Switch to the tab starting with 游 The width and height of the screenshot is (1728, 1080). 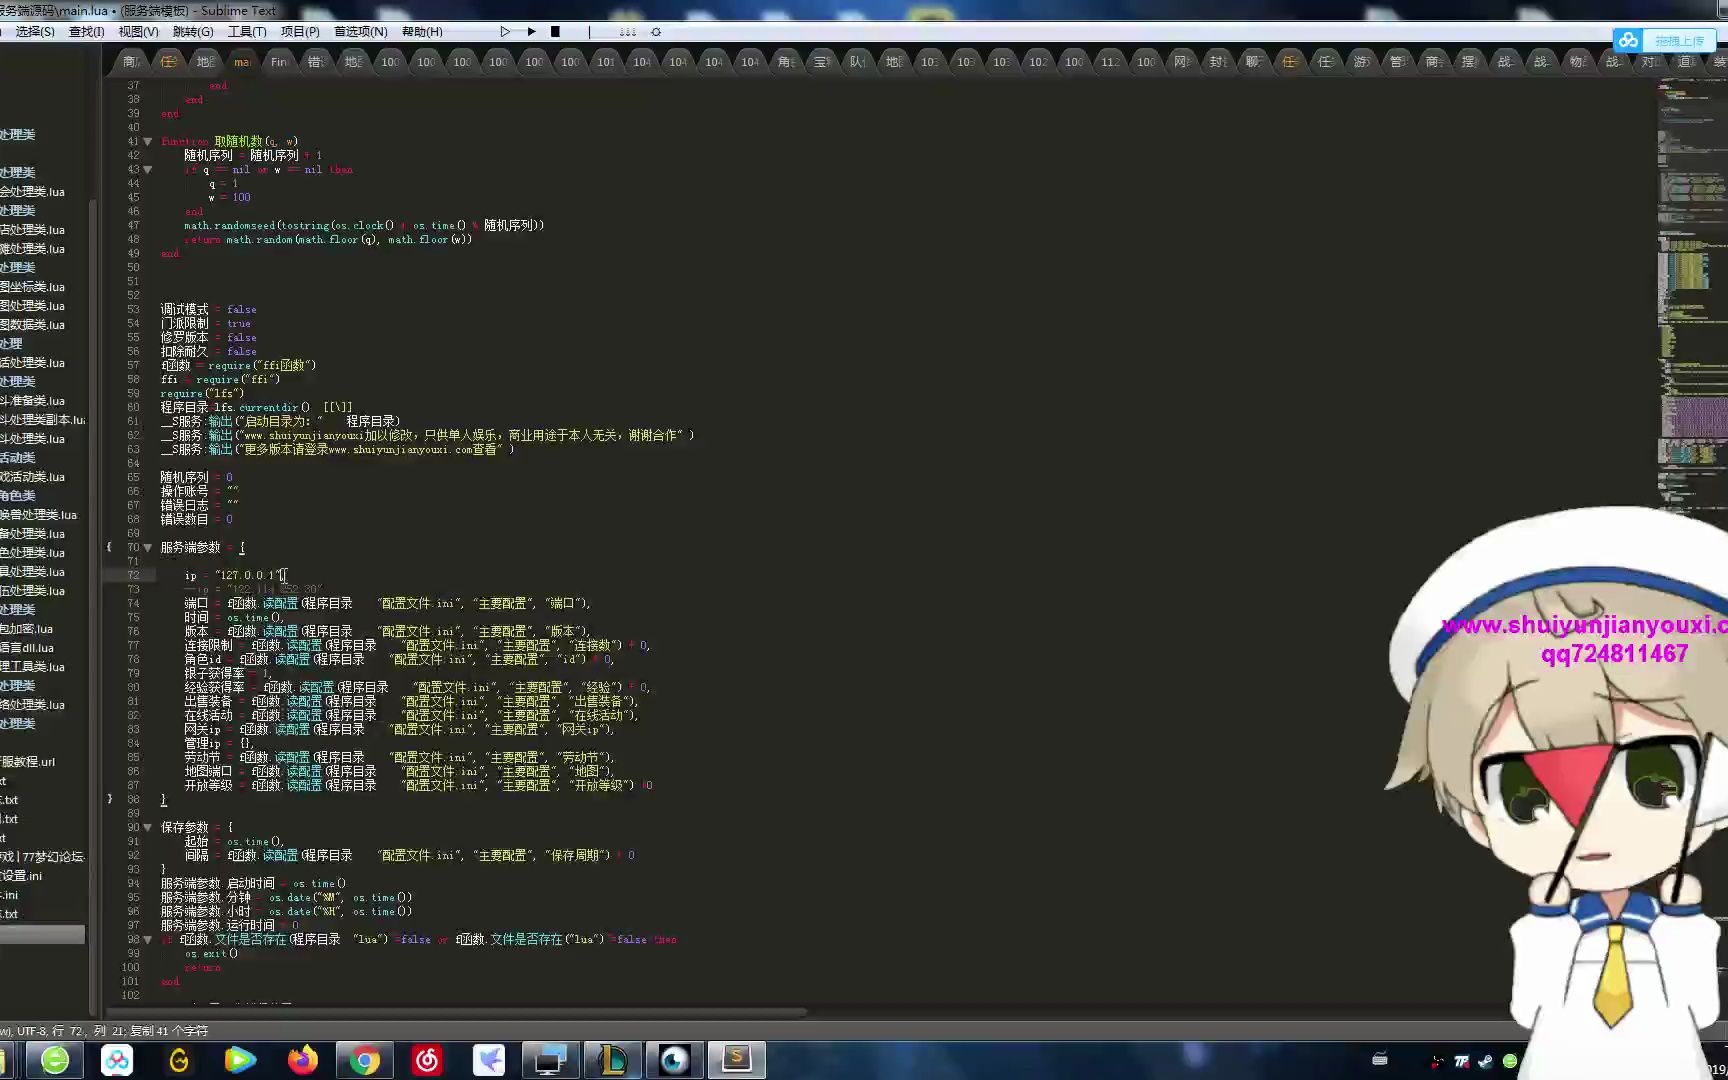pyautogui.click(x=1362, y=62)
